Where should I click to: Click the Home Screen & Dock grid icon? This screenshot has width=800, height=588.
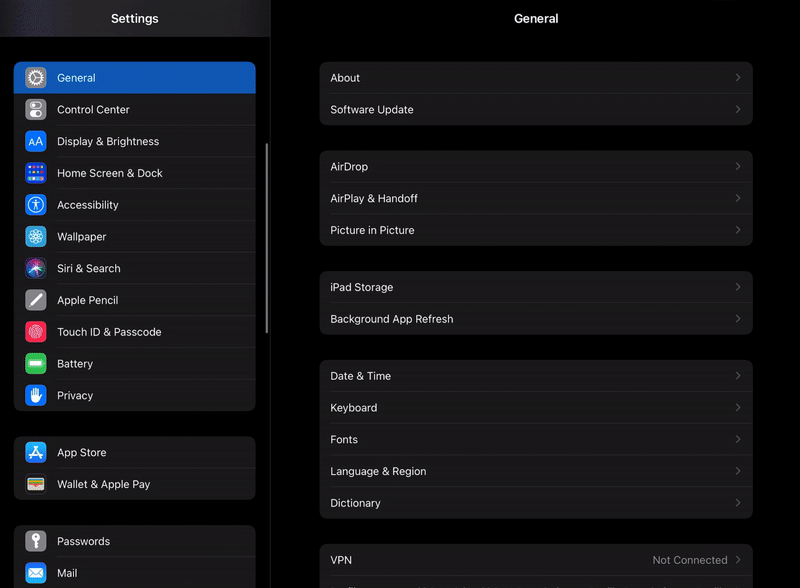(36, 173)
